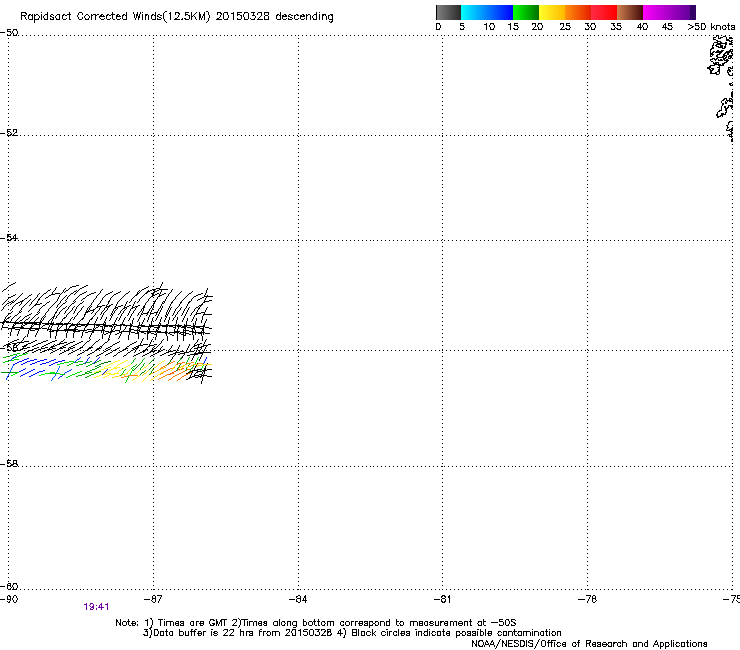Click the -58 latitude axis label

[x=9, y=464]
